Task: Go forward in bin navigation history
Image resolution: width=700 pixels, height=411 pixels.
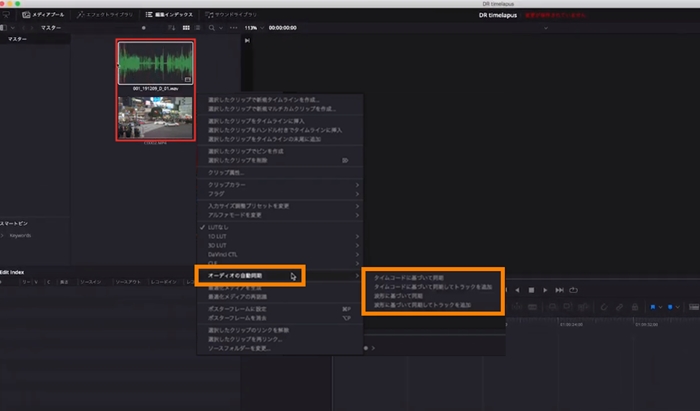Action: point(32,28)
